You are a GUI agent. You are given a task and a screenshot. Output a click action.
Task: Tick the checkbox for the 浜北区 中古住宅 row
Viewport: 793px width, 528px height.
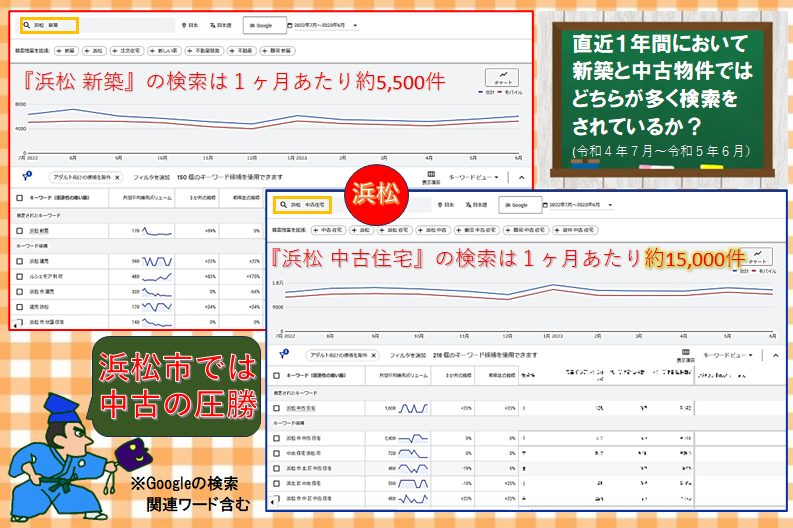276,483
